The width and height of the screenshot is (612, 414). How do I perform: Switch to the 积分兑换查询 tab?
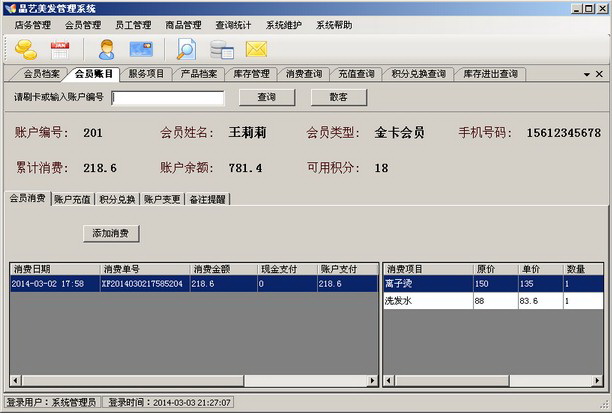click(418, 74)
